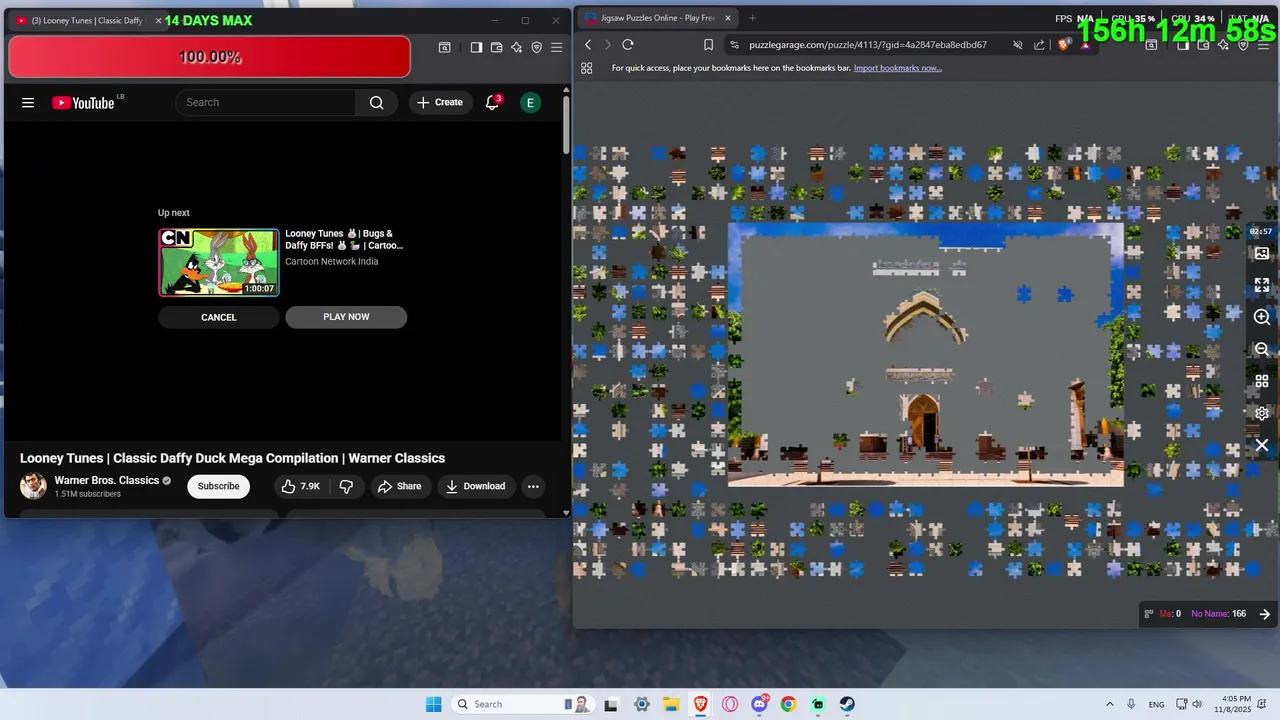Download the Daffy Duck video

(476, 486)
